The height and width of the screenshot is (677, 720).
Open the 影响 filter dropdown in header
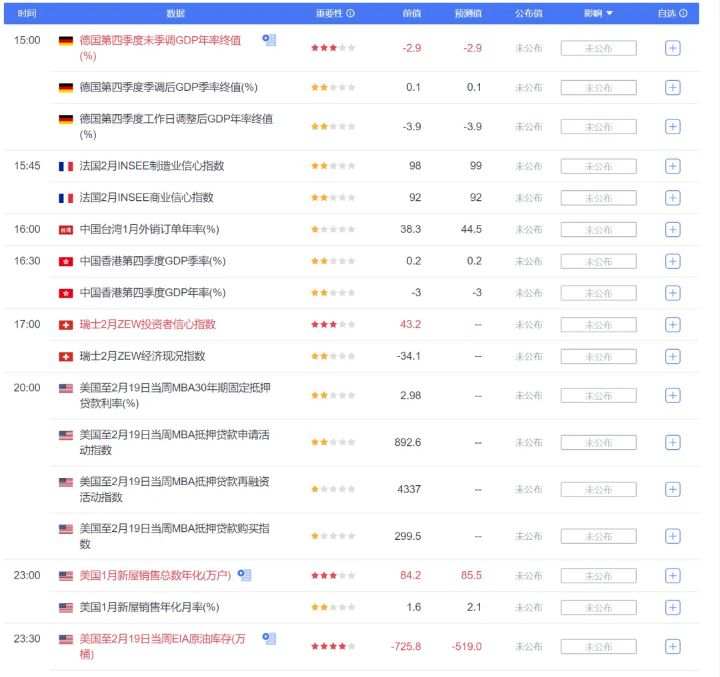[598, 13]
